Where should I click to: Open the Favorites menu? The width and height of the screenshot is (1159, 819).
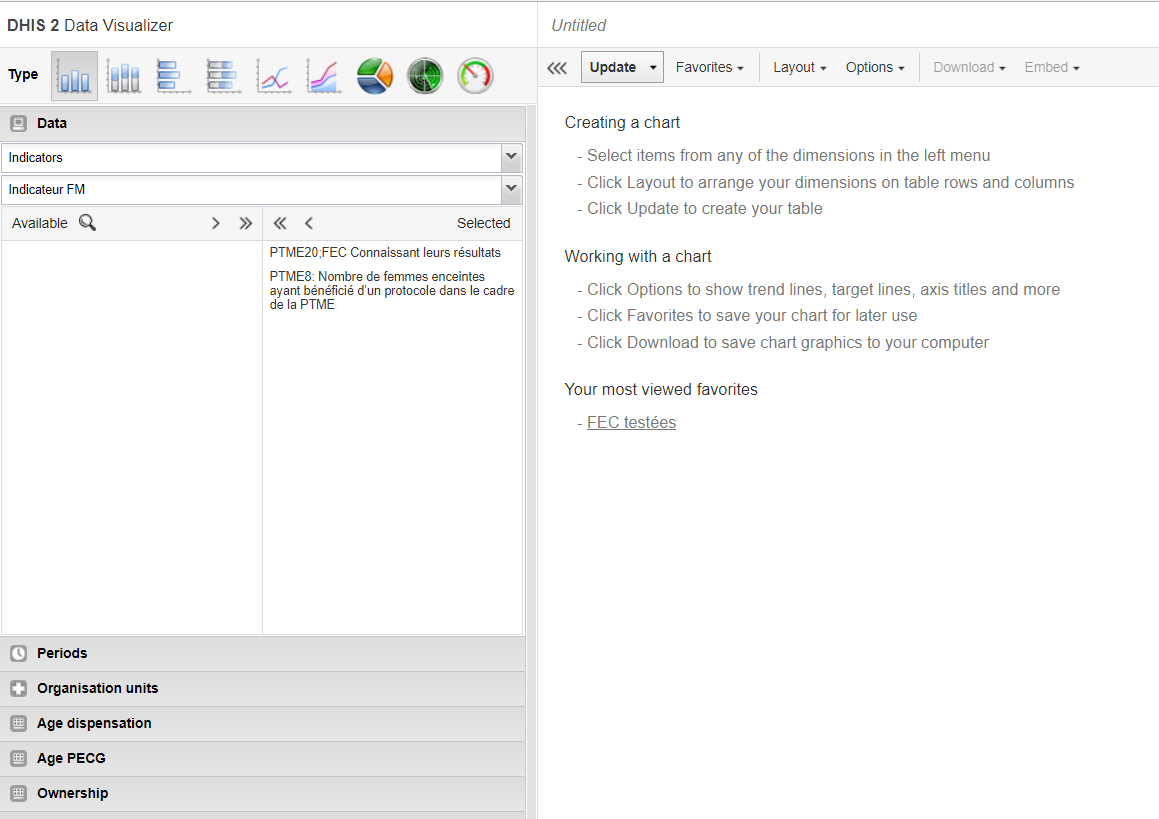coord(709,68)
